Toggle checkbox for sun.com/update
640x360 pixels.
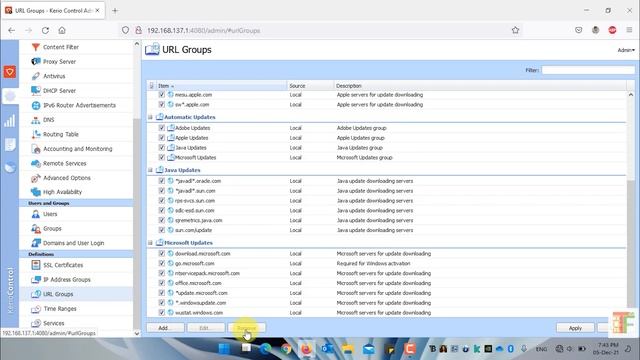click(162, 230)
